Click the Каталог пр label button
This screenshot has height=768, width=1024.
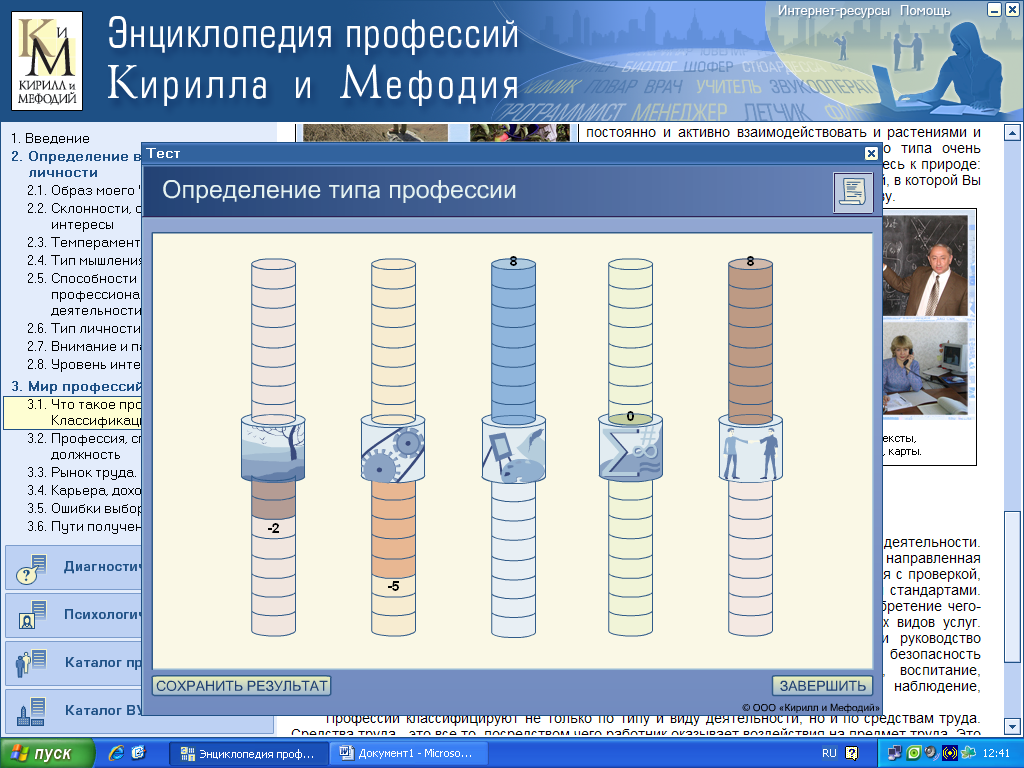(x=103, y=662)
